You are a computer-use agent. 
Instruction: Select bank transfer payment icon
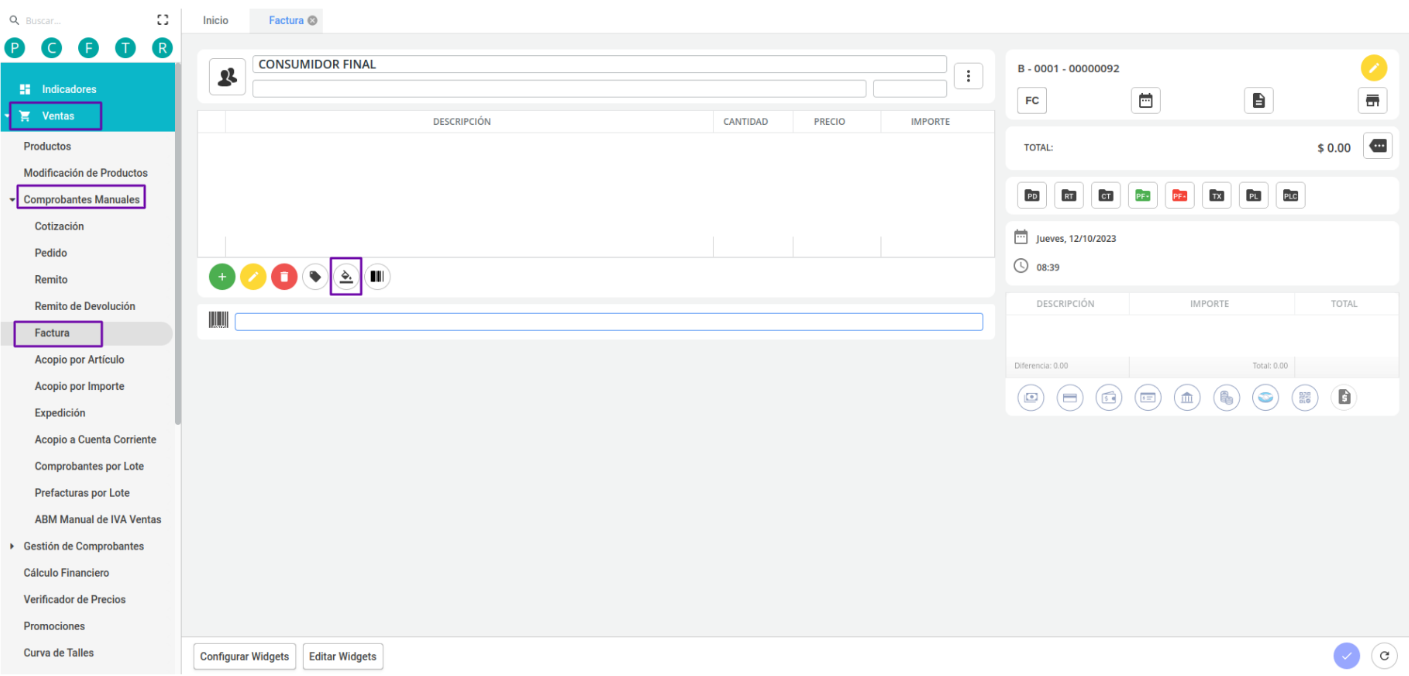pyautogui.click(x=1187, y=398)
